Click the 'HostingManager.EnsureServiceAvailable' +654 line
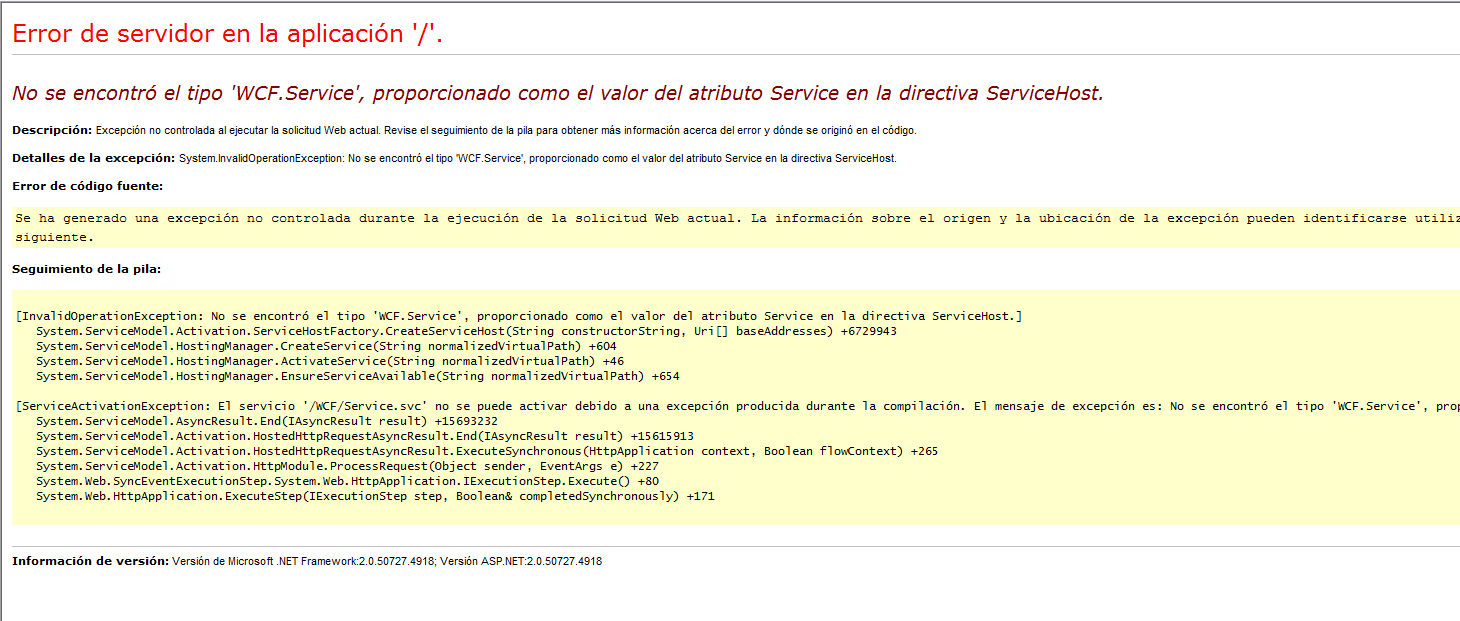 [358, 376]
